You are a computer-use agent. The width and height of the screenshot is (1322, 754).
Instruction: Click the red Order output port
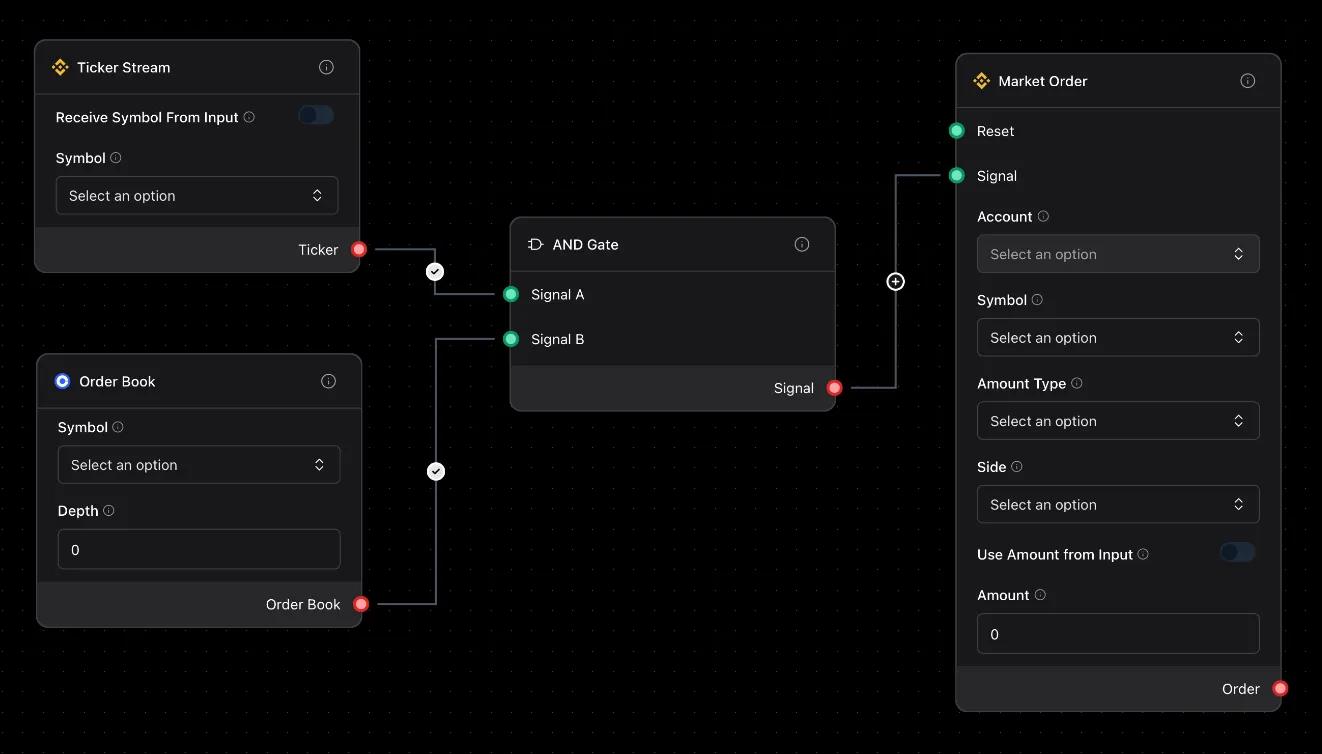click(1280, 688)
